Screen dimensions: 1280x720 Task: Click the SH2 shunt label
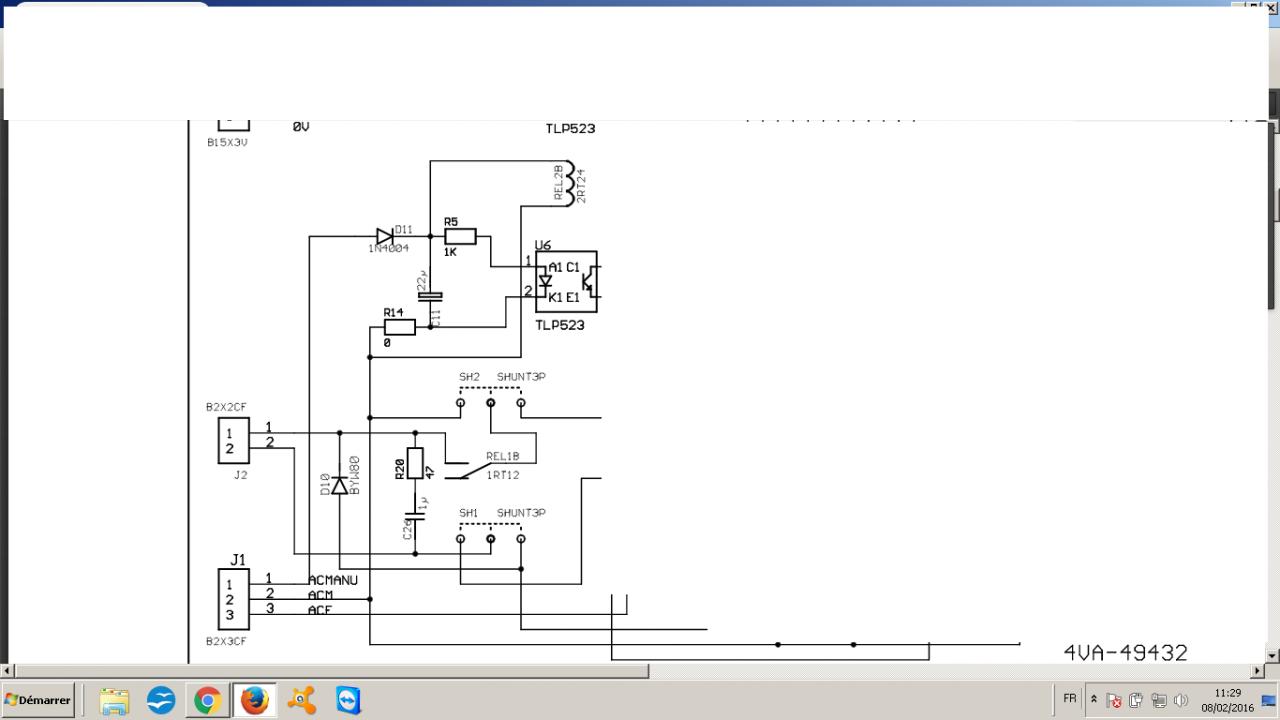[470, 377]
